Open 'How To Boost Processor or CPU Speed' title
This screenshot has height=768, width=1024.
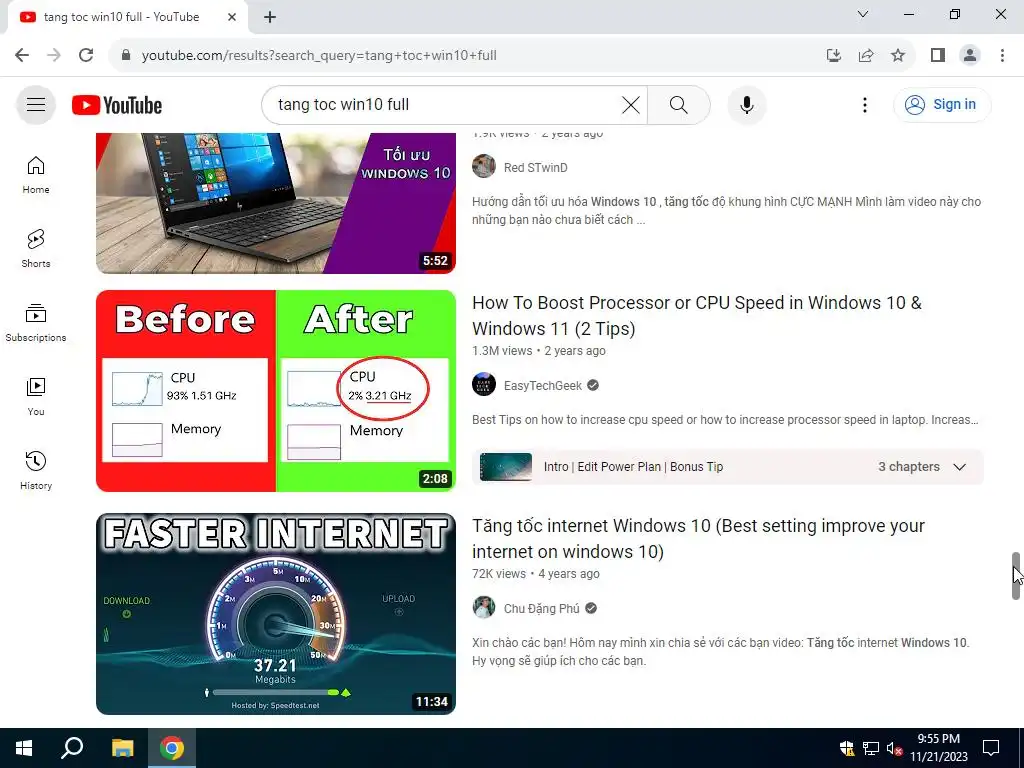coord(697,315)
